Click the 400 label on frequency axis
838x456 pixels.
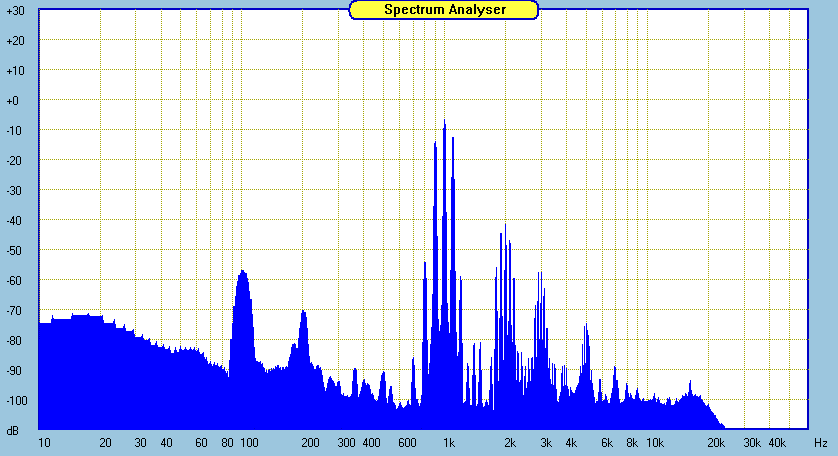click(371, 442)
